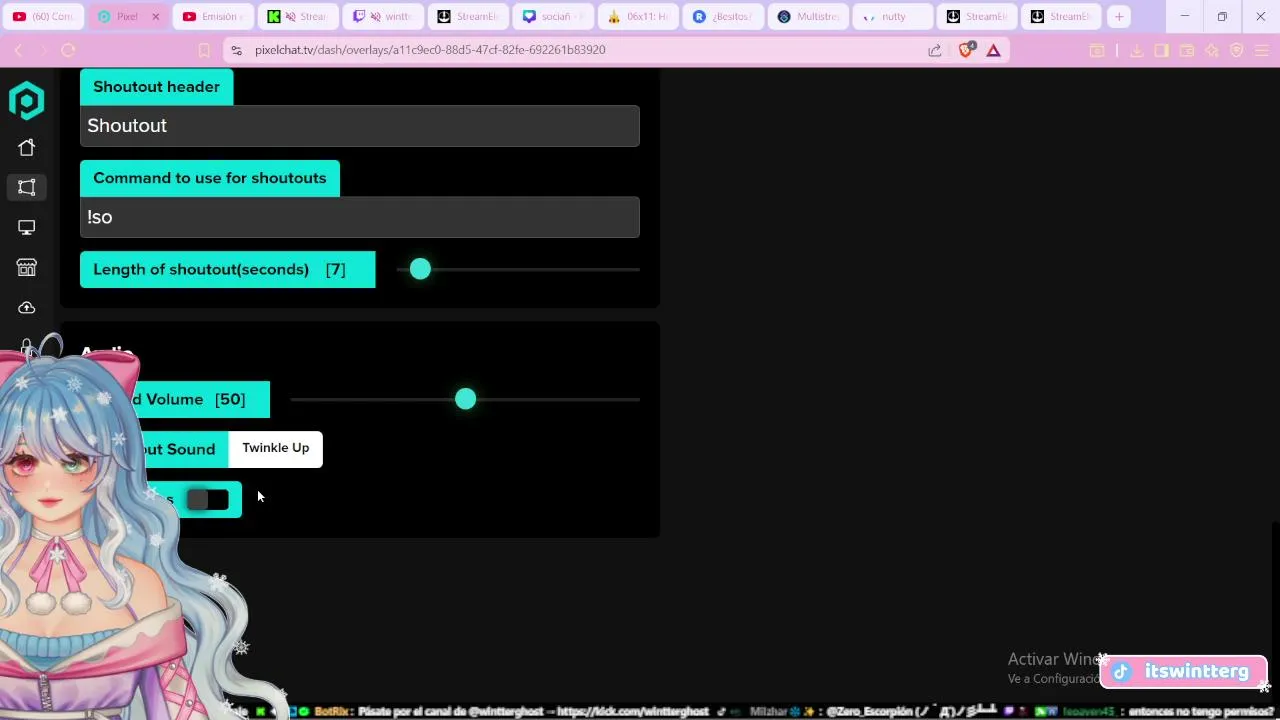1280x720 pixels.
Task: Open the browser downloads icon
Action: [x=1136, y=50]
